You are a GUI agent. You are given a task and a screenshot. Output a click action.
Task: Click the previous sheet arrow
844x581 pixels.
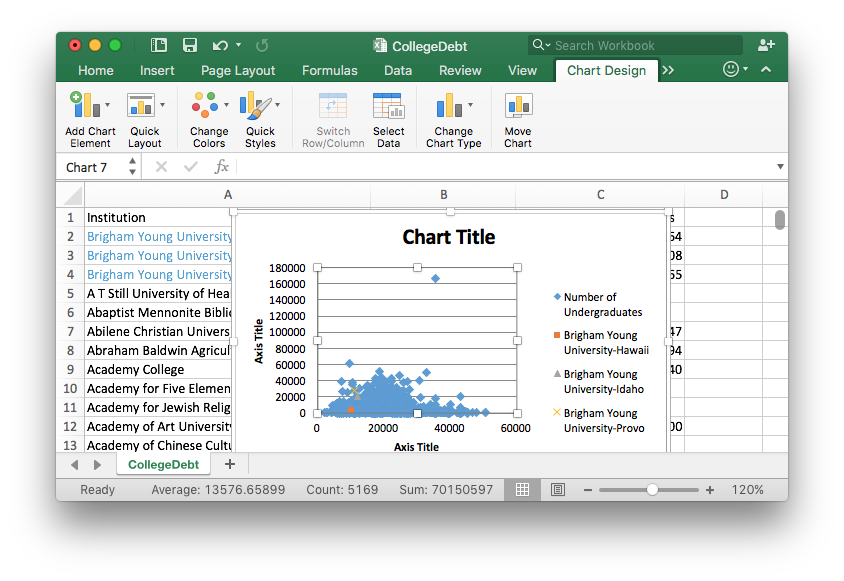(x=75, y=465)
